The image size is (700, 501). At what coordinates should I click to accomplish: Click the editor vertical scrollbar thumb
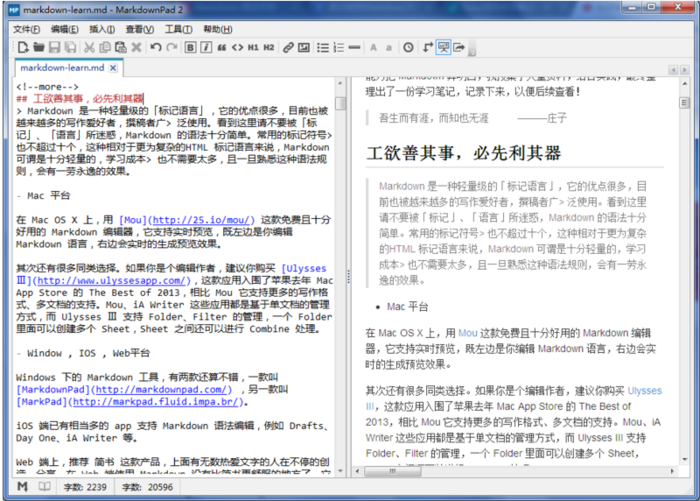click(x=341, y=103)
